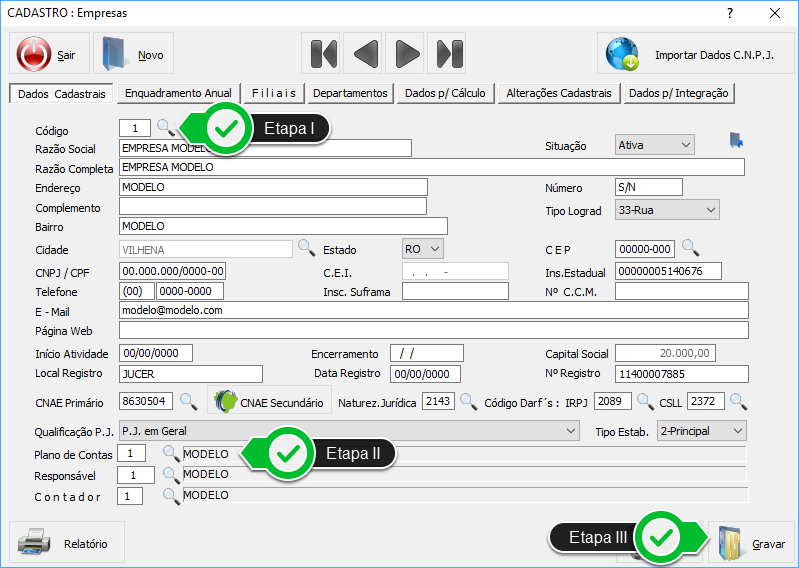Open Tipo Estab. dropdown

(x=702, y=431)
